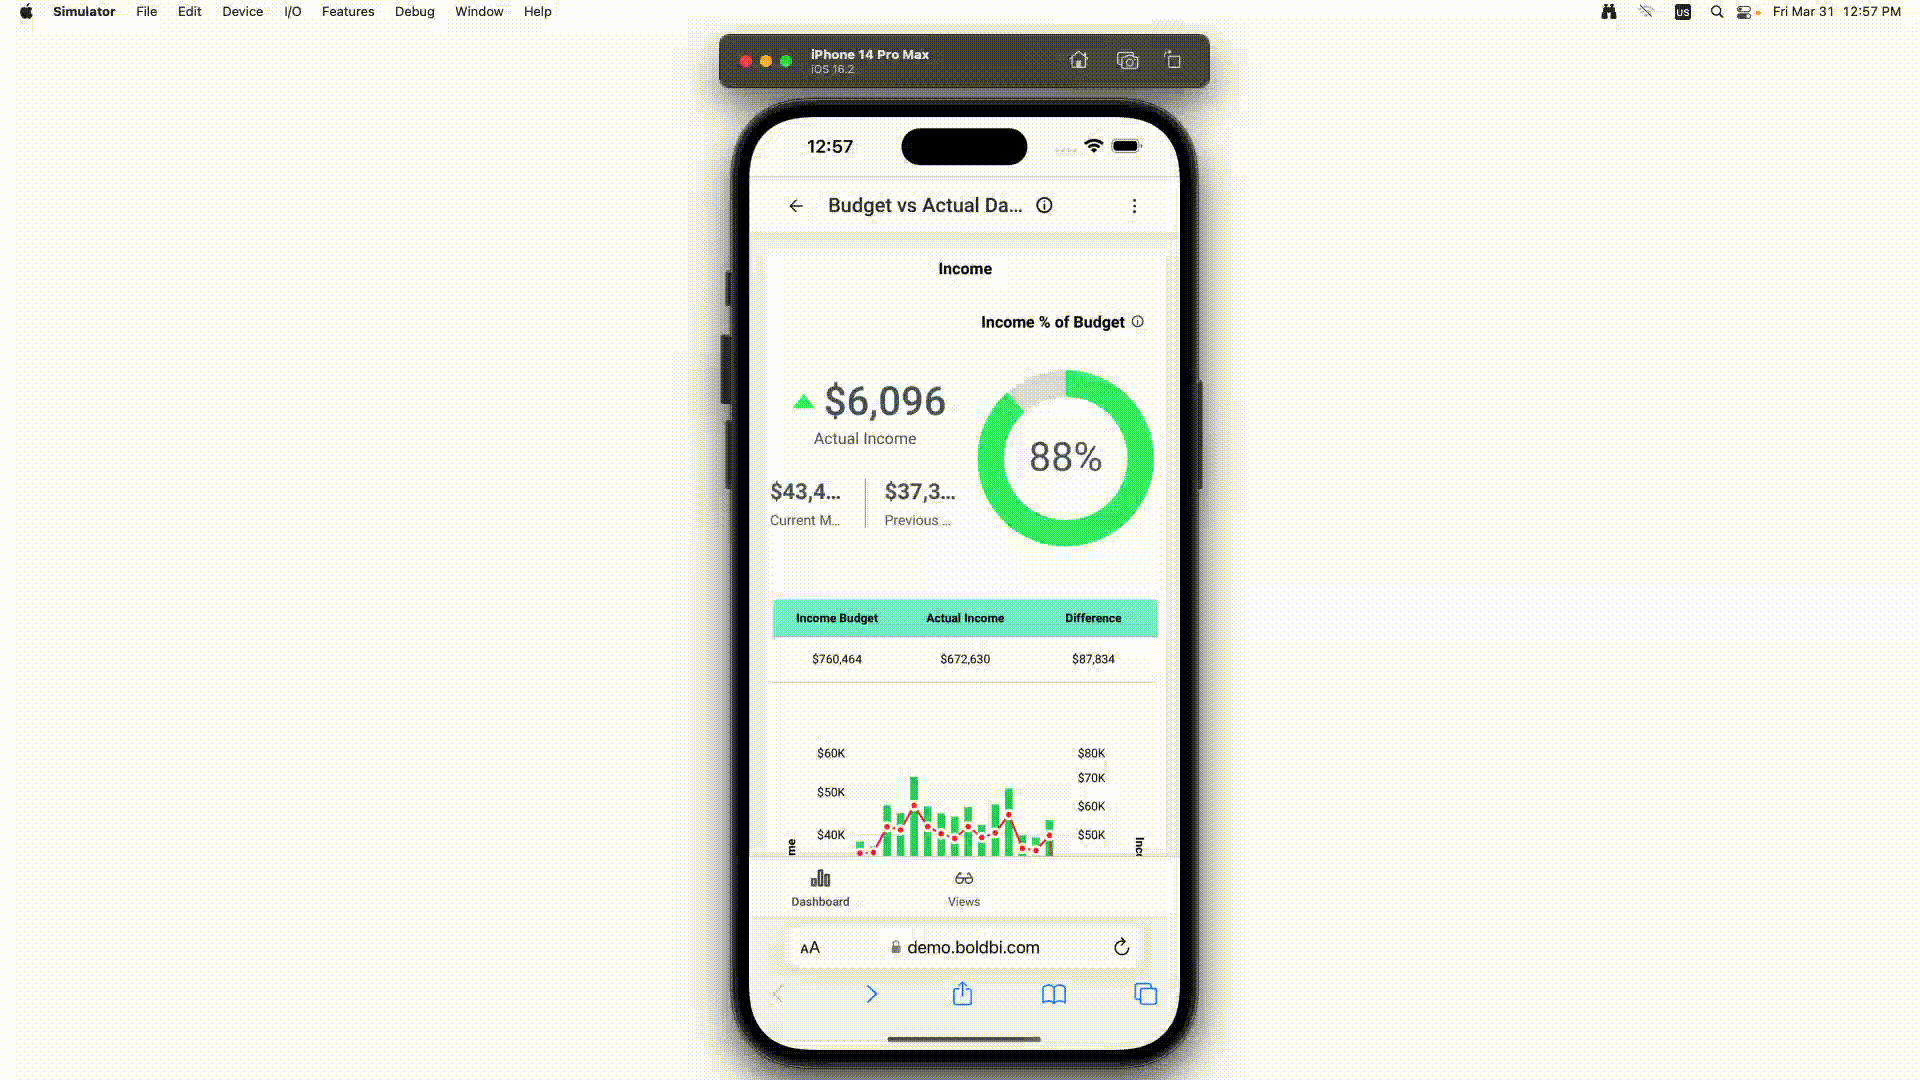Scroll down on the Income dashboard
This screenshot has height=1080, width=1920.
pyautogui.click(x=963, y=554)
